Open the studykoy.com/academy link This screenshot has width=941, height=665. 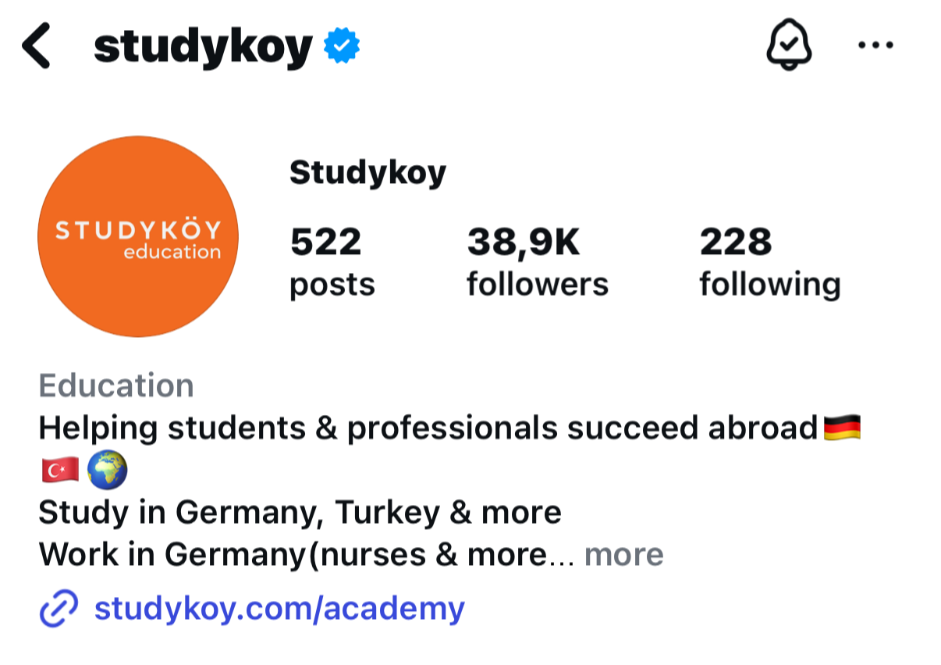coord(279,608)
